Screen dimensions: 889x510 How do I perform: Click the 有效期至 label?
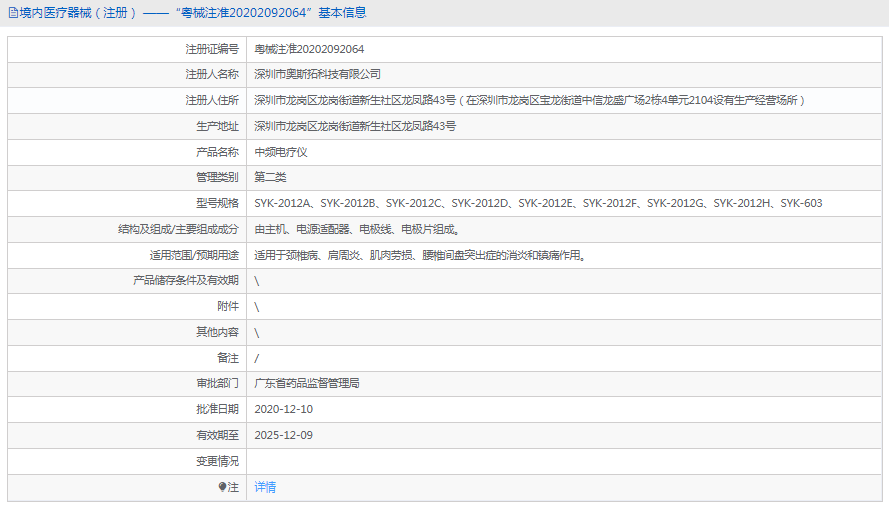218,435
